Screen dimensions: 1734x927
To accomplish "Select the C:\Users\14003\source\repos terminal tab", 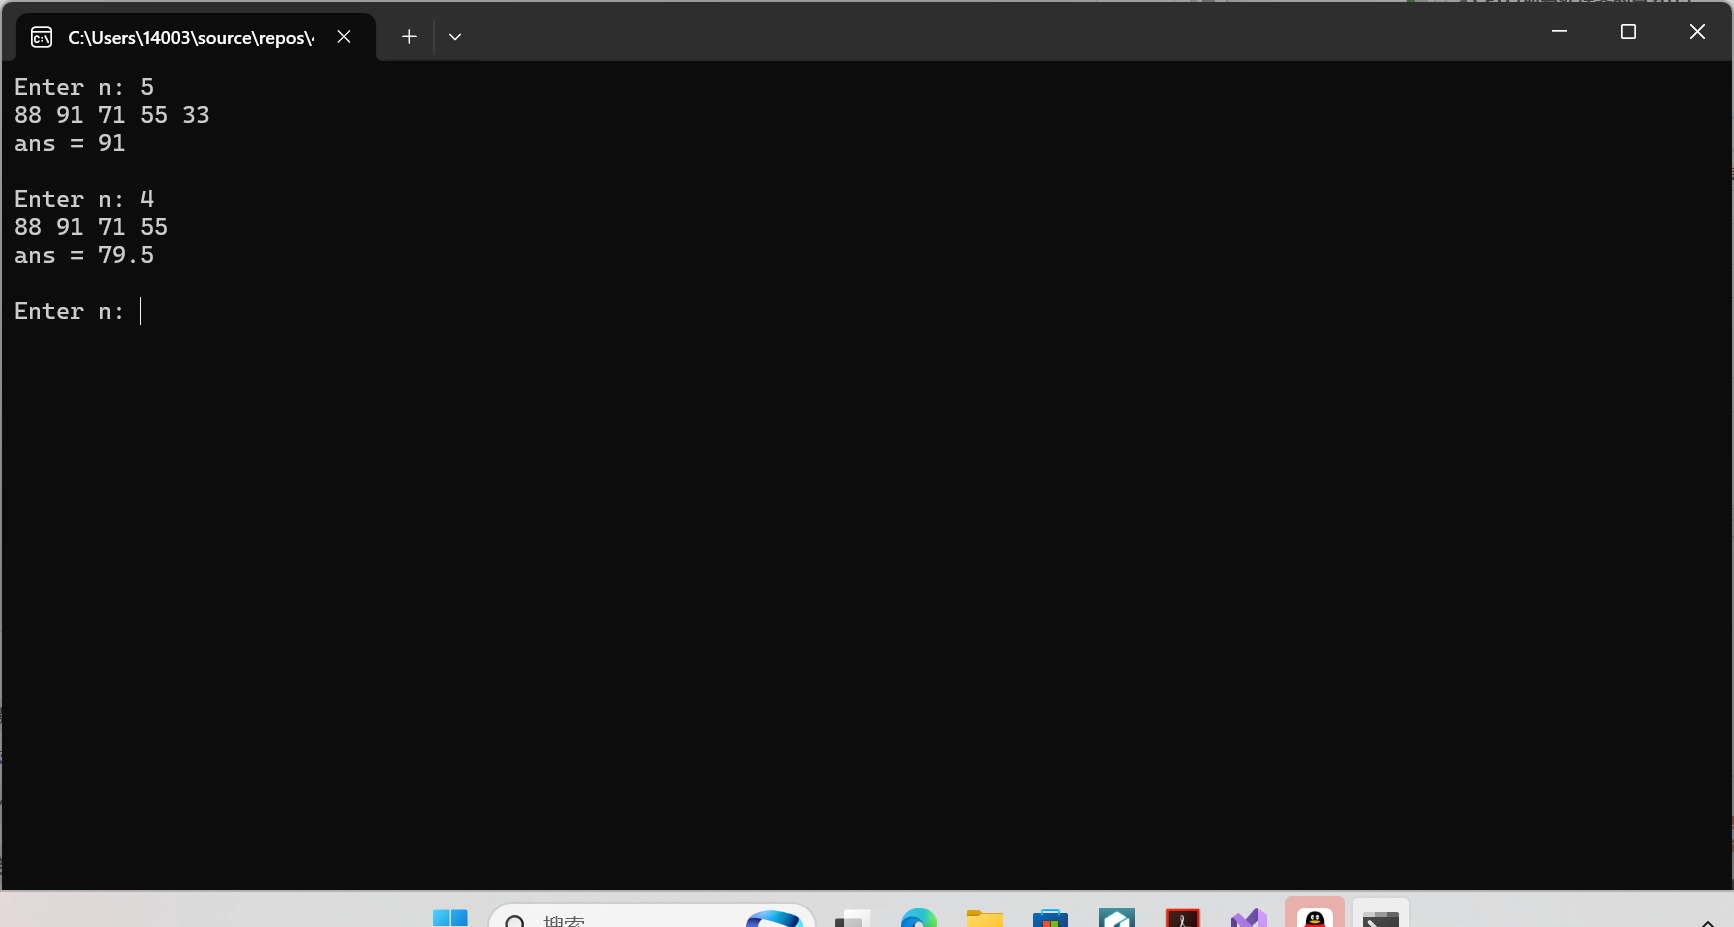I will pyautogui.click(x=196, y=37).
